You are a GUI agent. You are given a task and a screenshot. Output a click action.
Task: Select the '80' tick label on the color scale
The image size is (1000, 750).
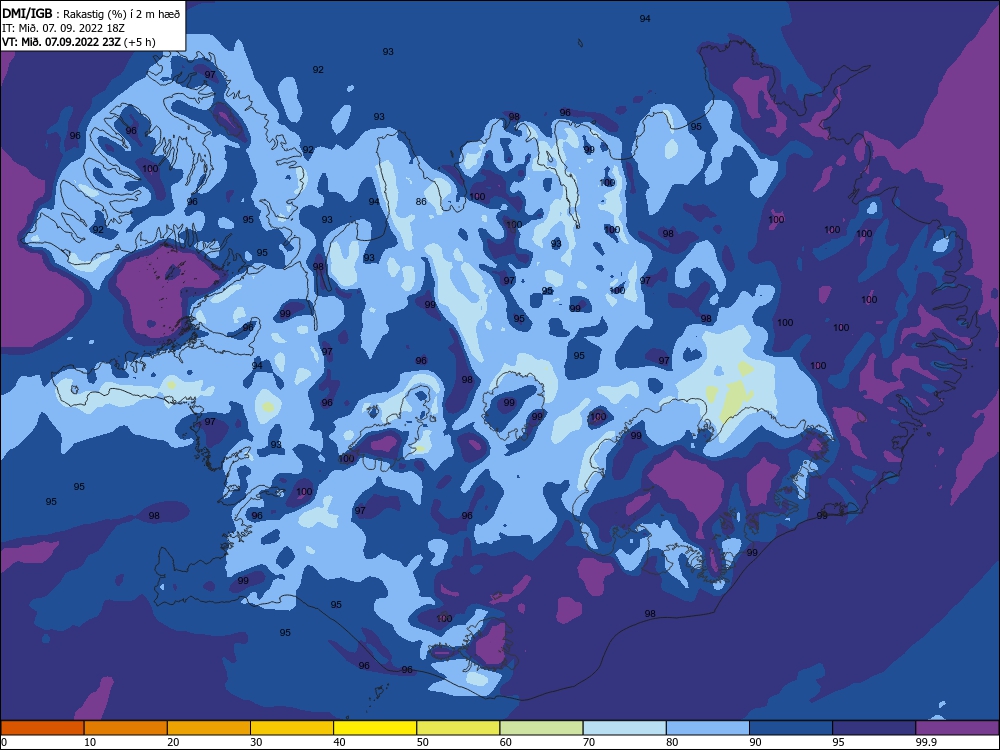[672, 742]
